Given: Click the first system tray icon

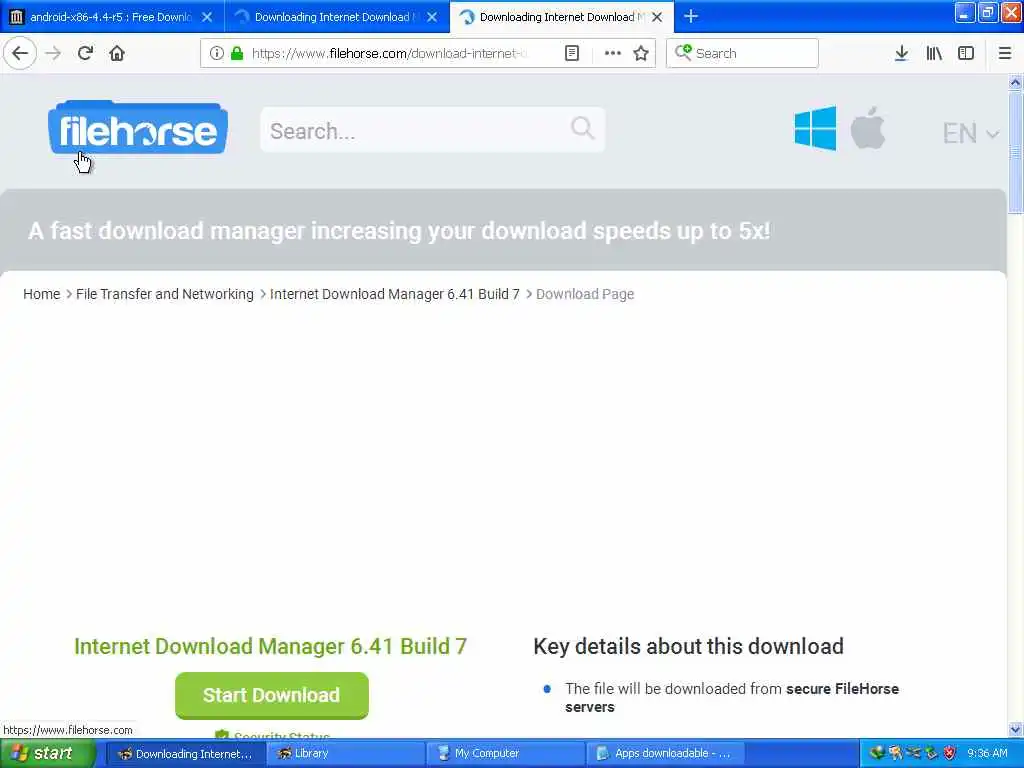Looking at the screenshot, I should (x=877, y=753).
